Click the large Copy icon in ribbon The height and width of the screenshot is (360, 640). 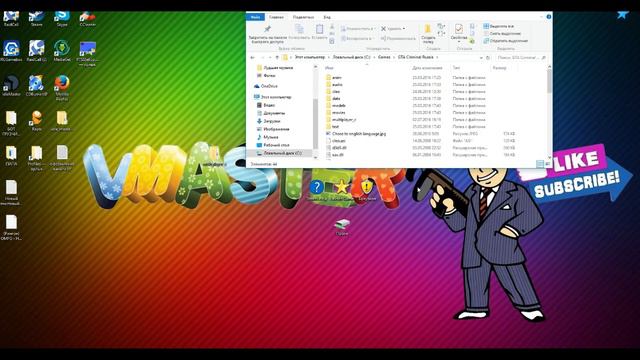[x=299, y=32]
